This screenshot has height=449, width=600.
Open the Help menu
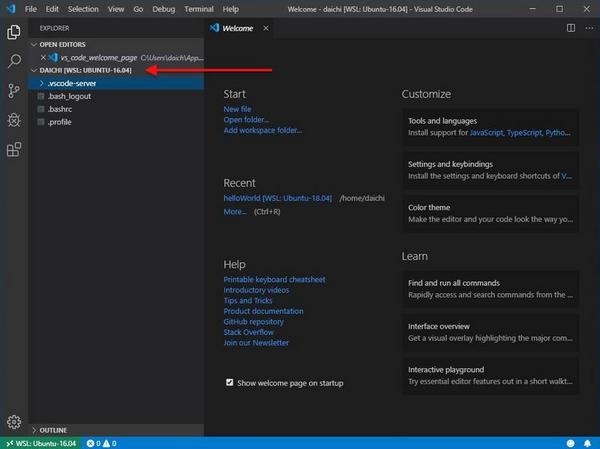[x=230, y=9]
